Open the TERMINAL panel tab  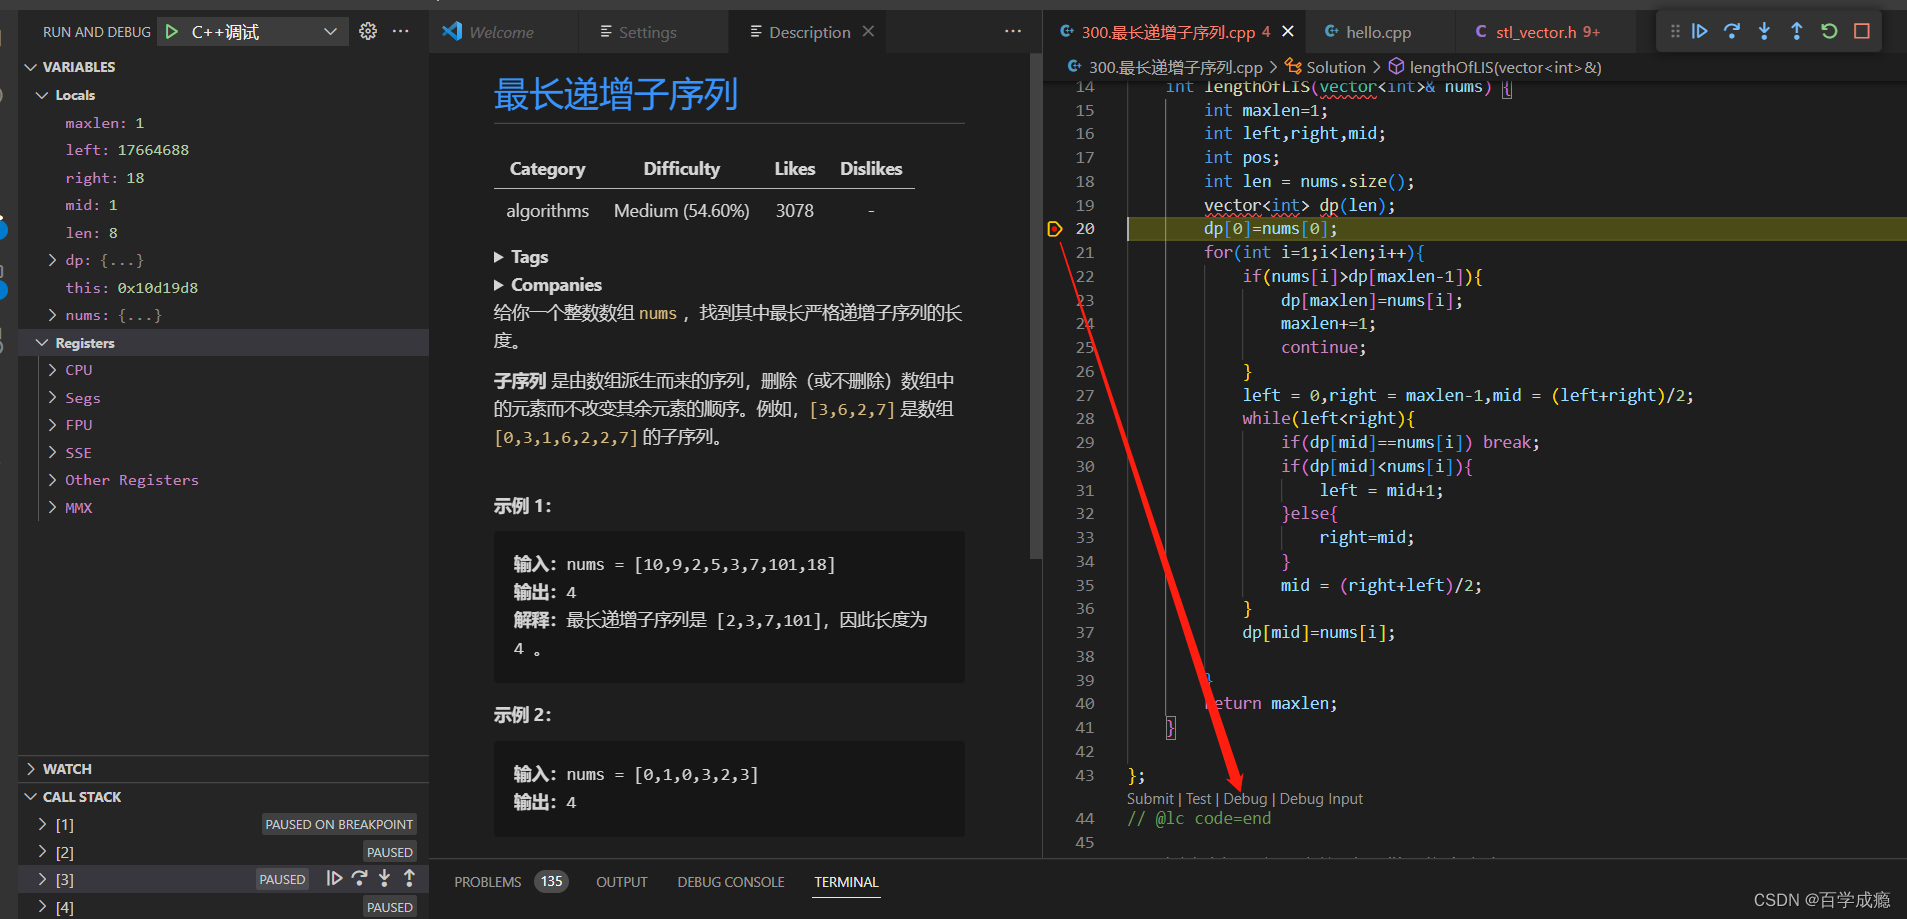846,882
